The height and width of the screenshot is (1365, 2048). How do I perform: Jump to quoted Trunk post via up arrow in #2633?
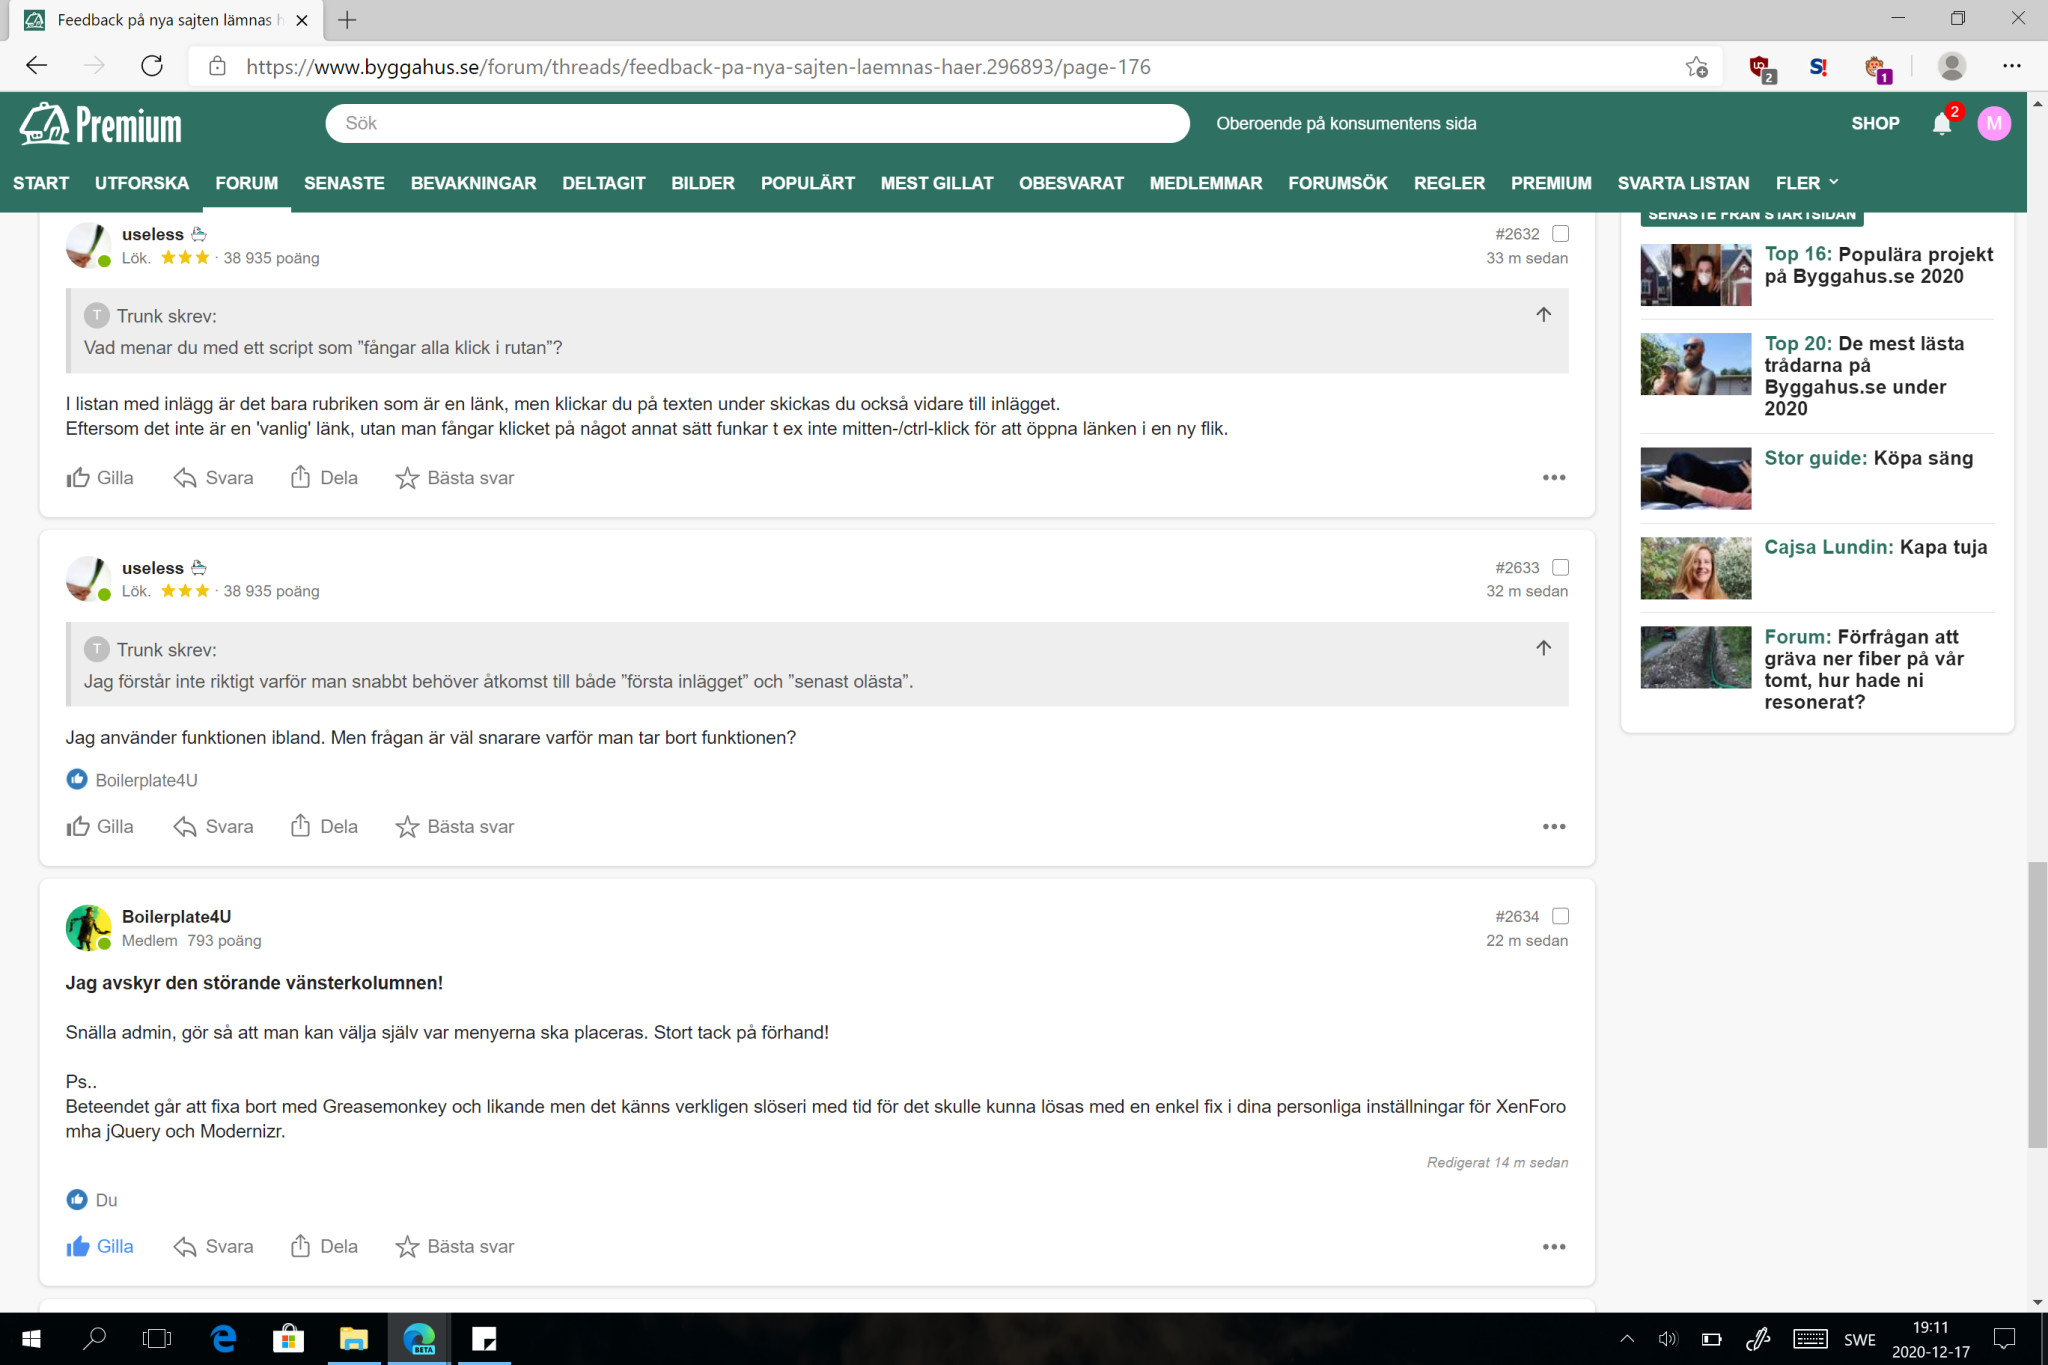tap(1543, 648)
